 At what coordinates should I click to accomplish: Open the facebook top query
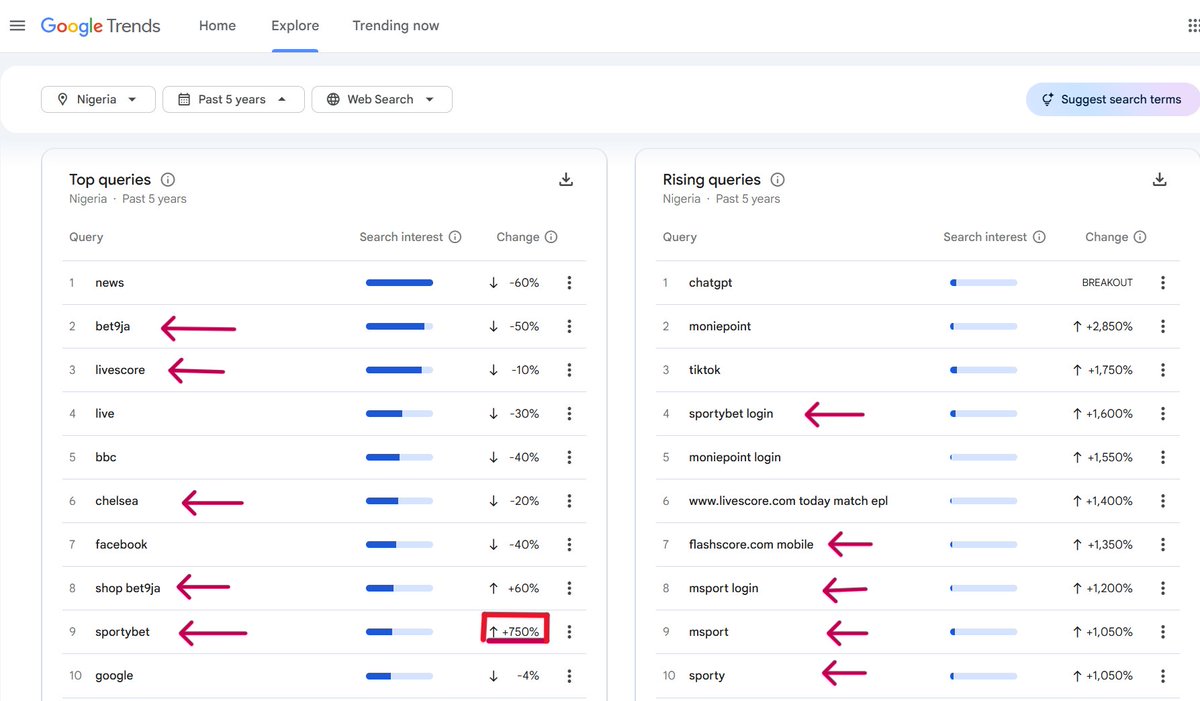coord(121,545)
